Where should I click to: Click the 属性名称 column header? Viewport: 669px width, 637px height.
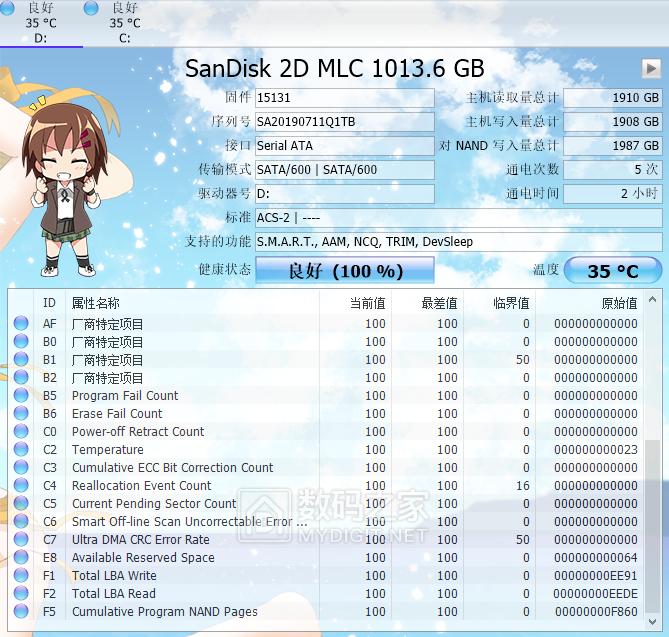[x=192, y=303]
